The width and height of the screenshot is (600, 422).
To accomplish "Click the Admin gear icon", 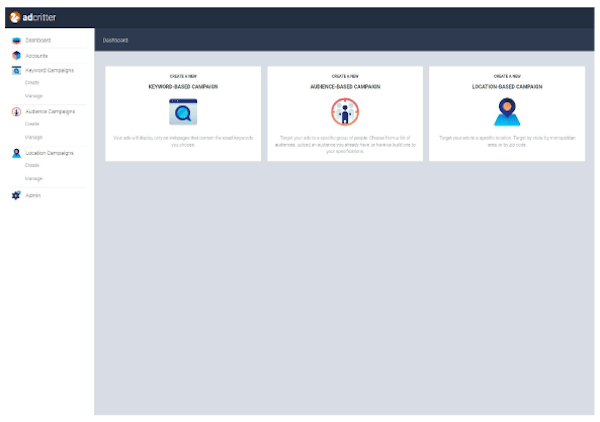I will [x=16, y=195].
